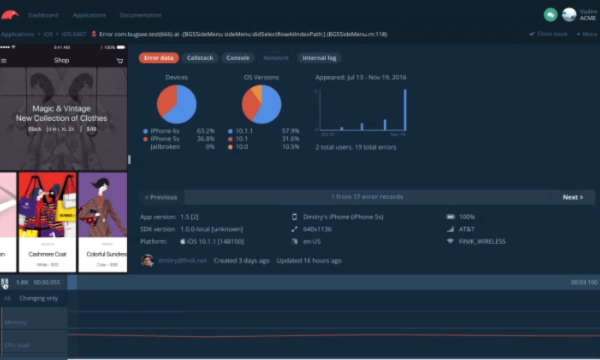
Task: Click the phone device icon
Action: (x=294, y=217)
